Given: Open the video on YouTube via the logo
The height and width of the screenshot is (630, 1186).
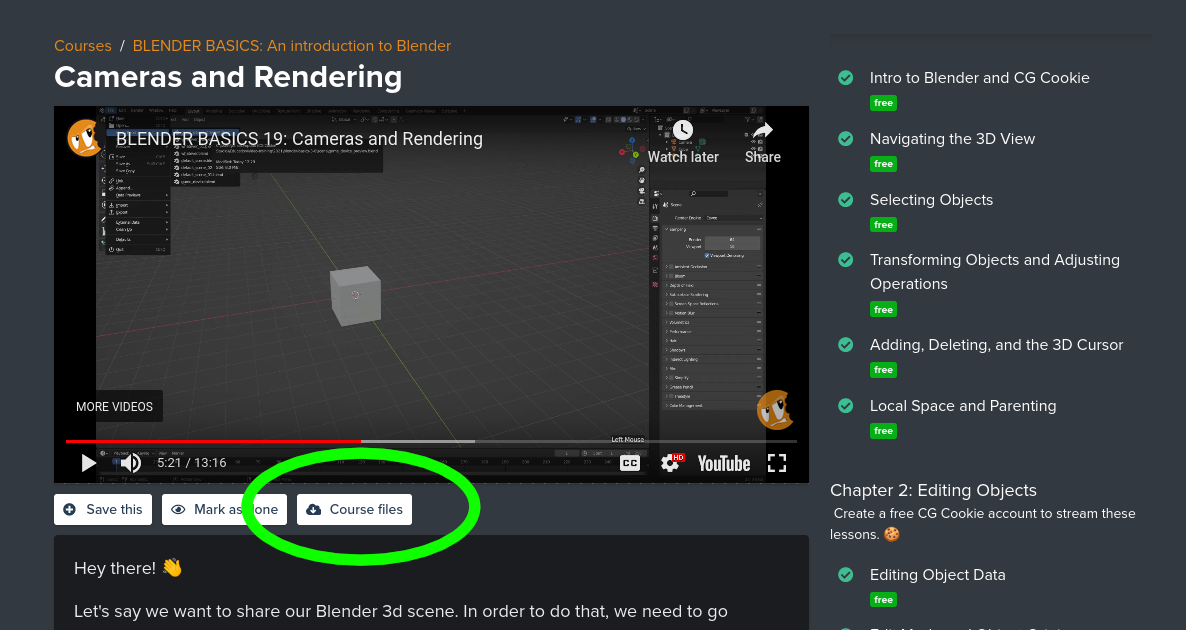Looking at the screenshot, I should (724, 463).
